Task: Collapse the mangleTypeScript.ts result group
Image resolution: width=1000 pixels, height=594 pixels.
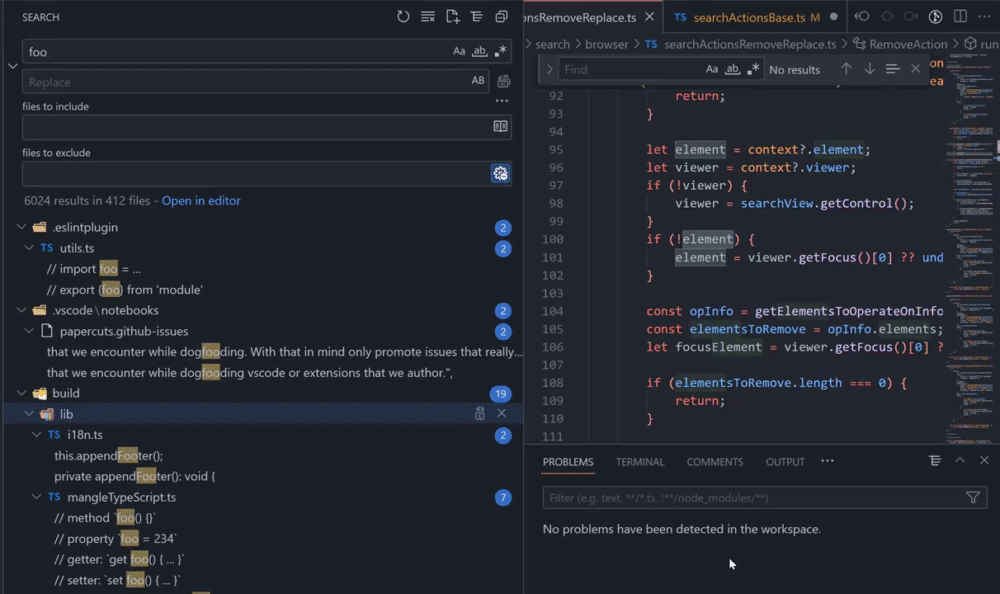Action: [x=37, y=497]
